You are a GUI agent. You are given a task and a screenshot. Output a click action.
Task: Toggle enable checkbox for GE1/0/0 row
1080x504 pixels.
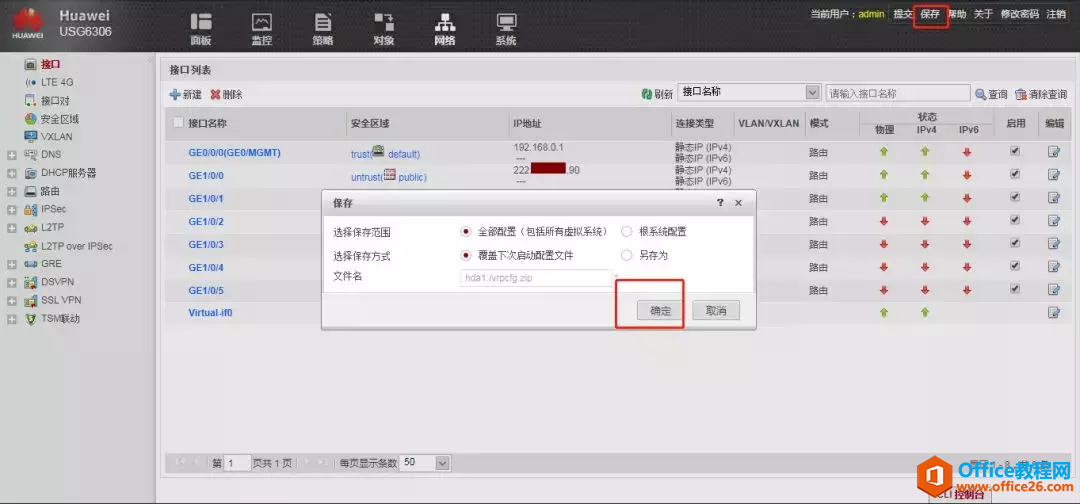coord(1015,174)
